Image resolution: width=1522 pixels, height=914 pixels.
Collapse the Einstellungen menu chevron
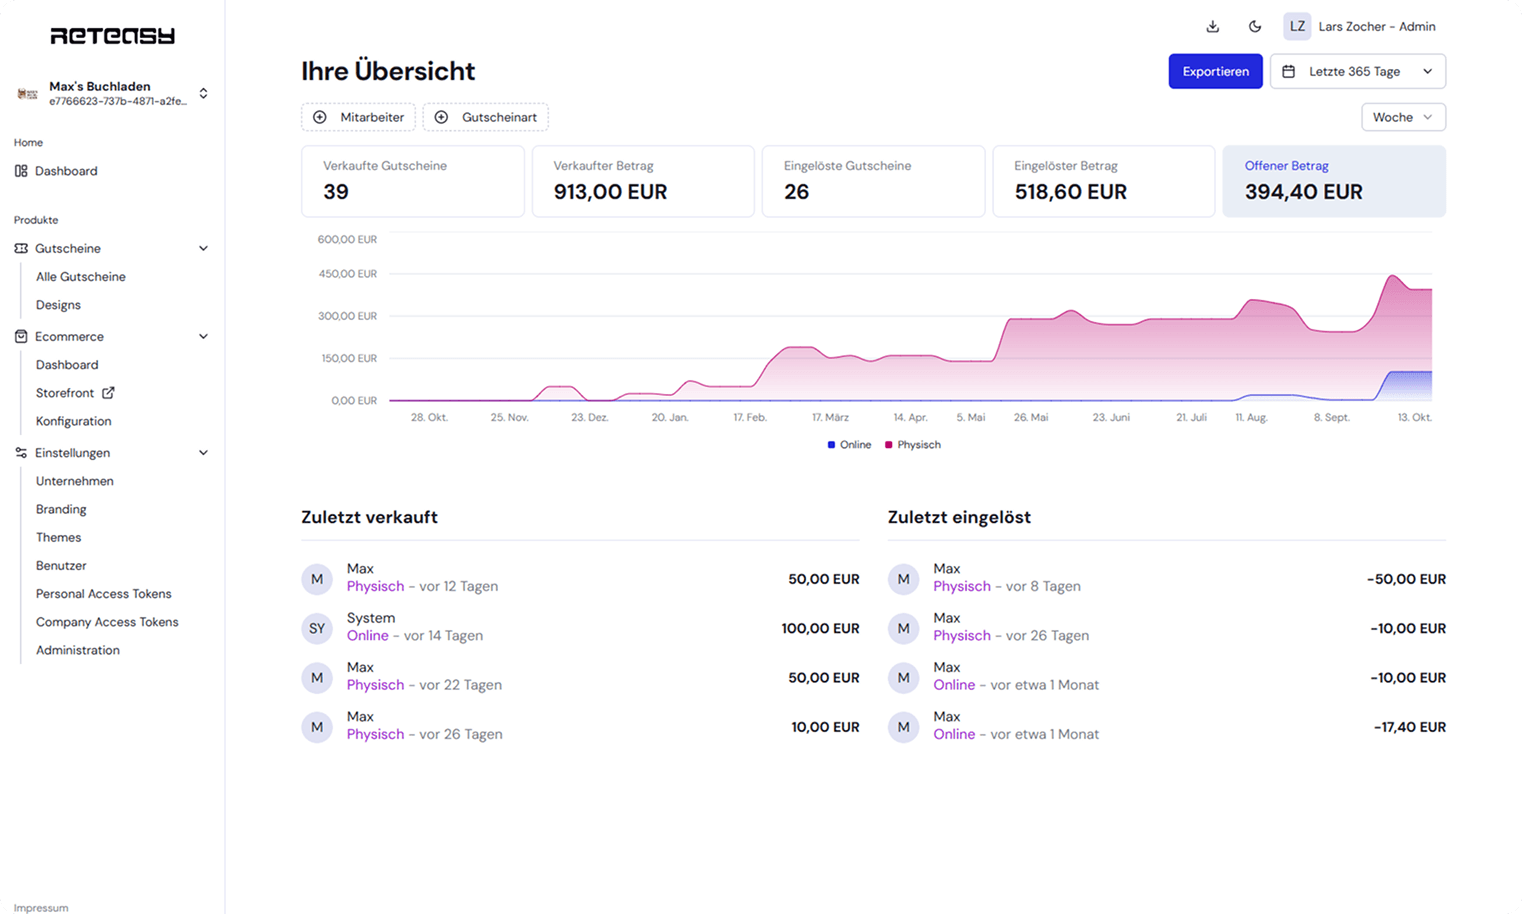(x=204, y=453)
